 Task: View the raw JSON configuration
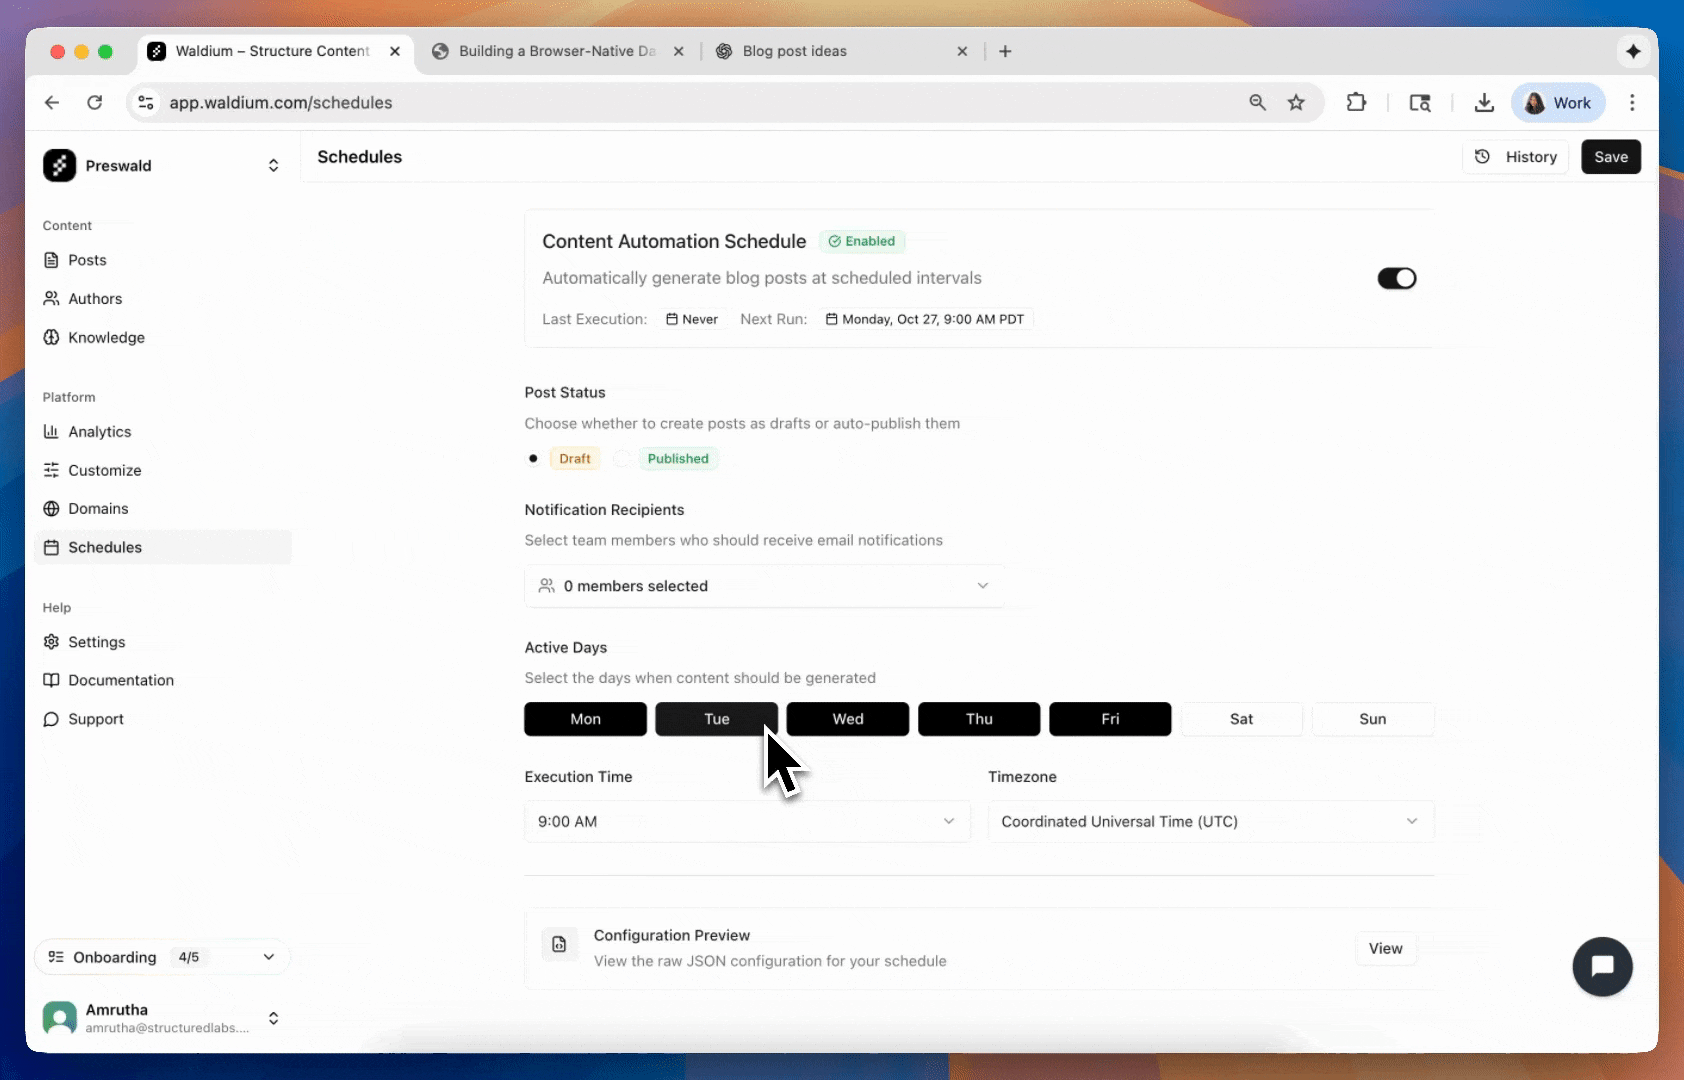tap(1385, 948)
